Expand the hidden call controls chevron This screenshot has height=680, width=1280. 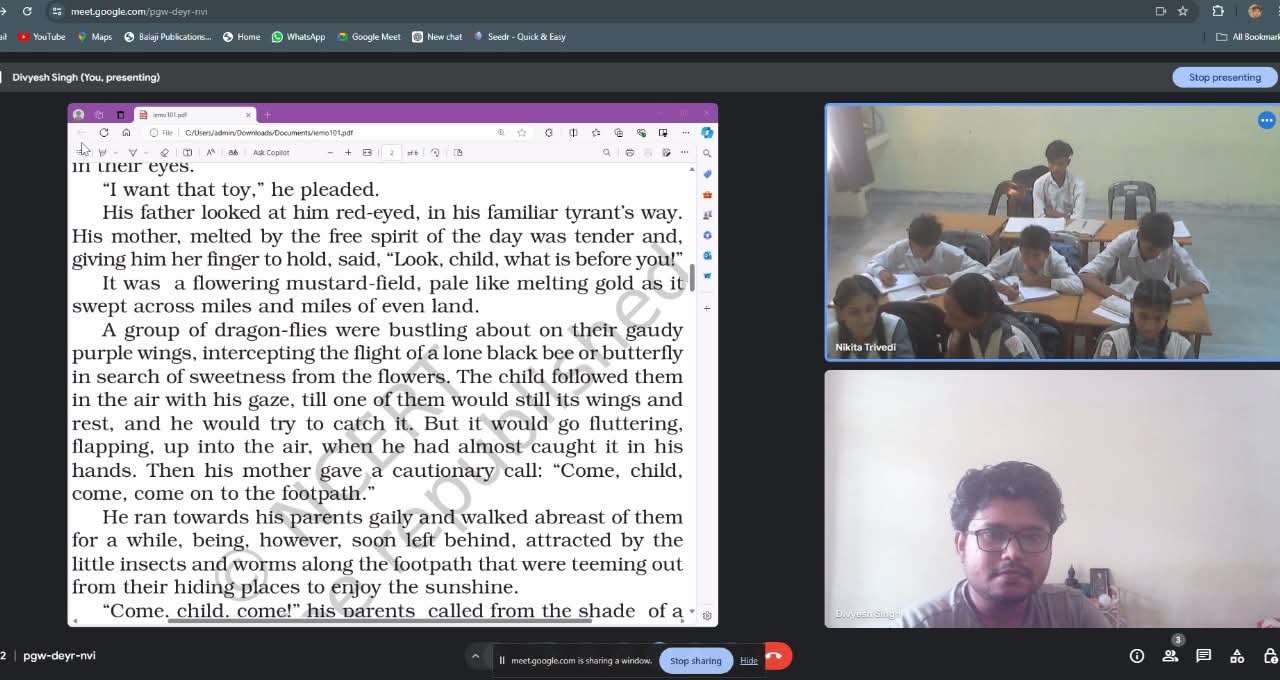pyautogui.click(x=475, y=657)
